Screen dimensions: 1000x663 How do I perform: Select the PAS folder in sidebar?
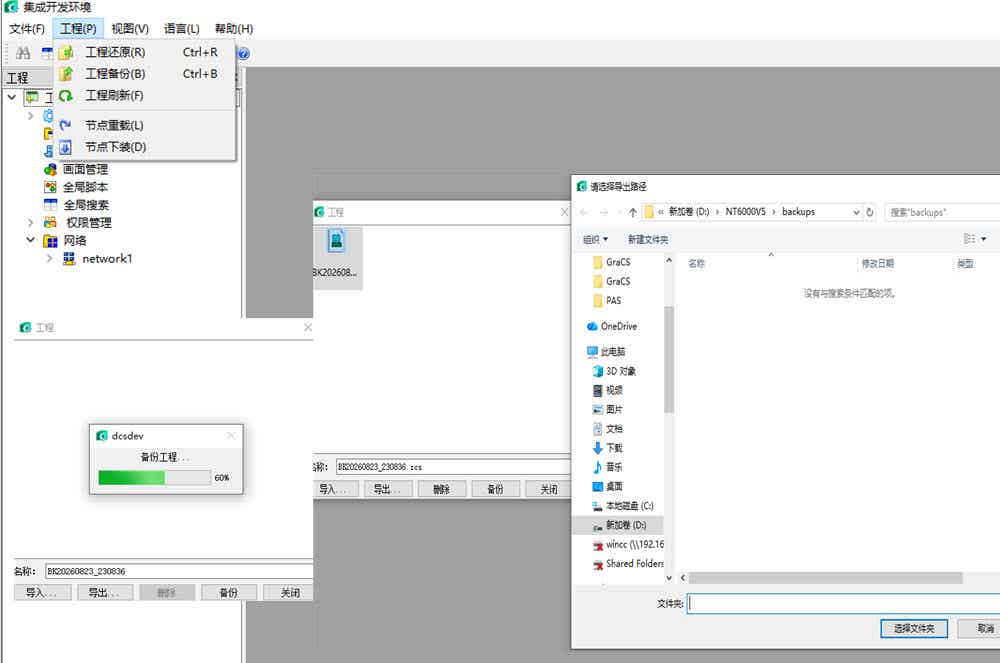[x=614, y=300]
